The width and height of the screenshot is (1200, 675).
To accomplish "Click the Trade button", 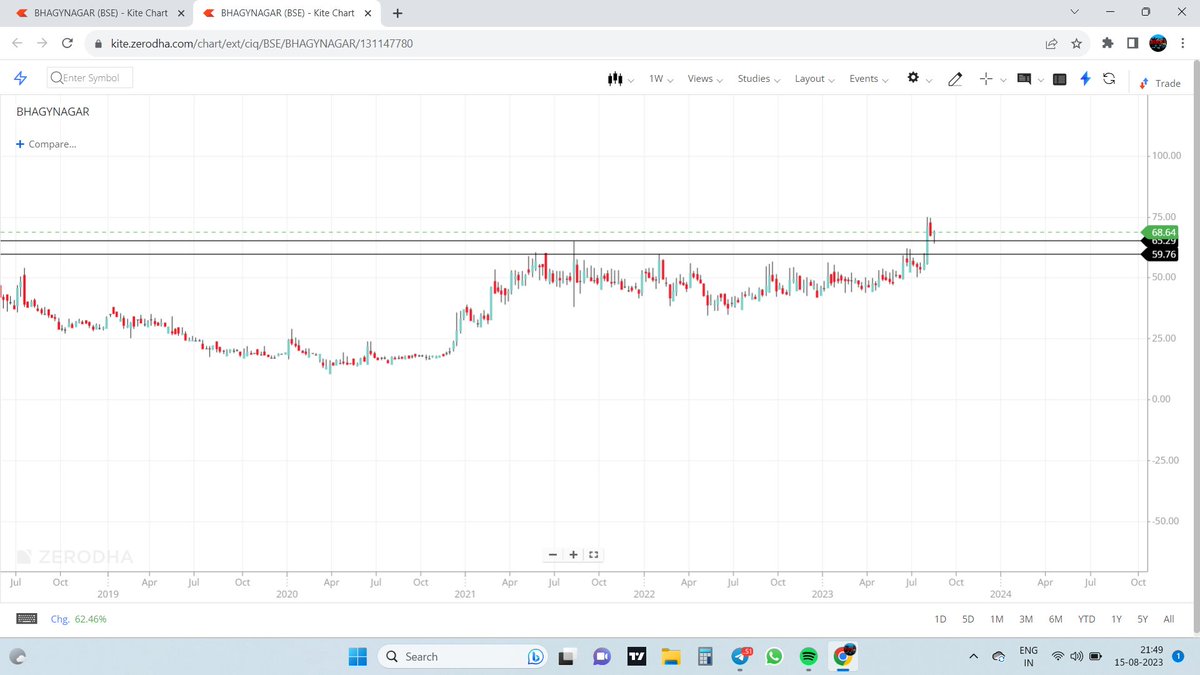I will pyautogui.click(x=1160, y=83).
